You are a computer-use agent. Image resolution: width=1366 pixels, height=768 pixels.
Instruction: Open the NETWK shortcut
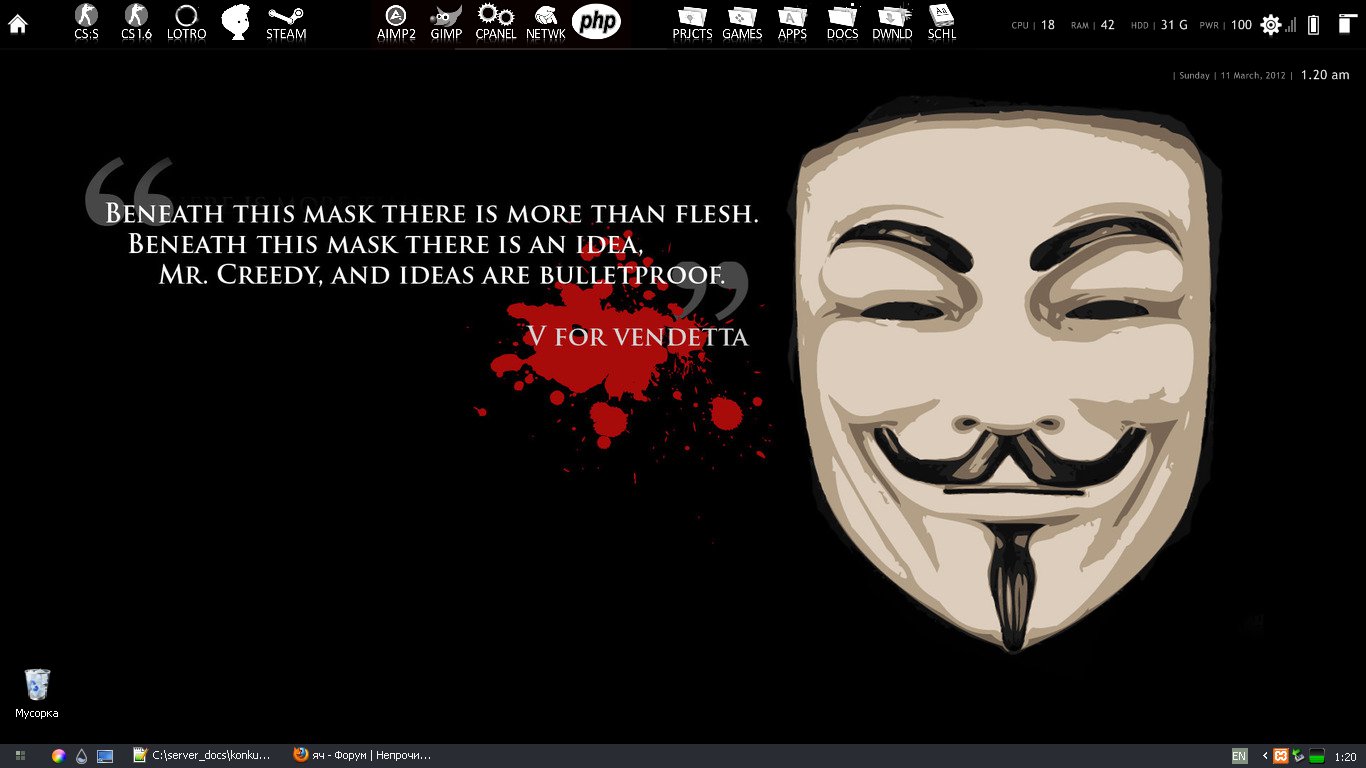(x=546, y=22)
